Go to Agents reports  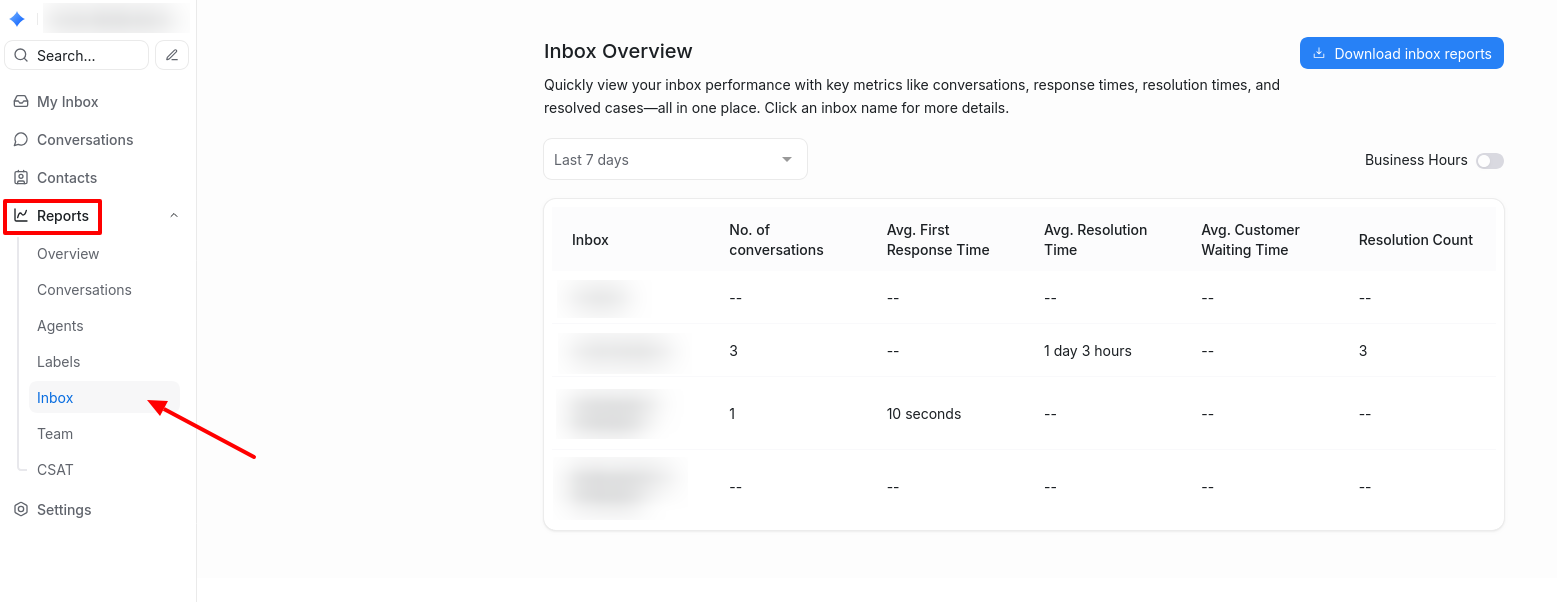pos(60,326)
